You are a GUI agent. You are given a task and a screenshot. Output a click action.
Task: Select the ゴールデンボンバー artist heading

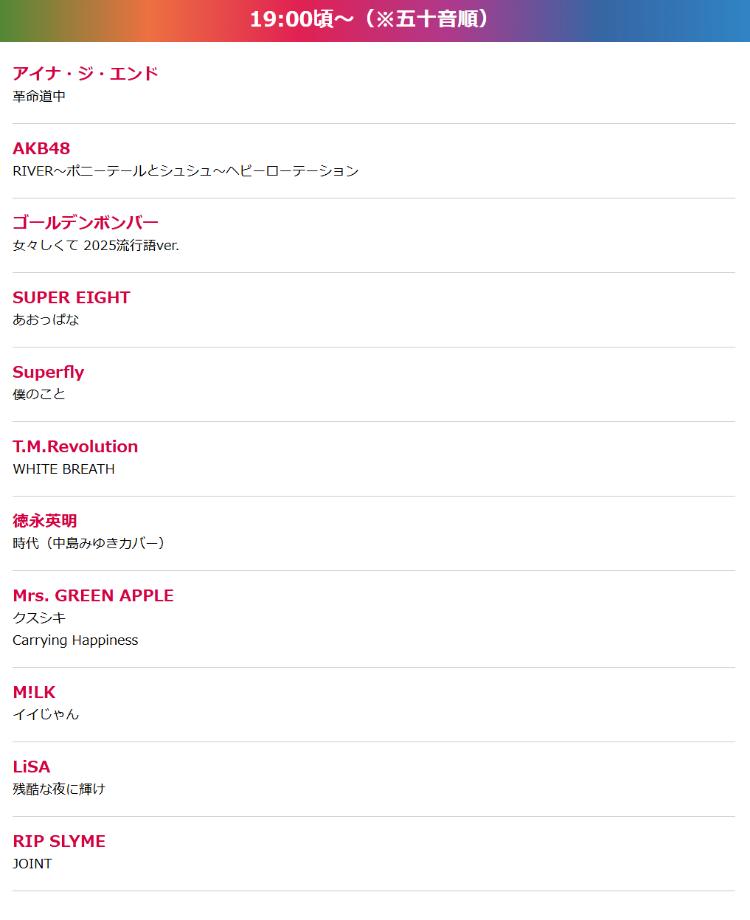[x=85, y=222]
